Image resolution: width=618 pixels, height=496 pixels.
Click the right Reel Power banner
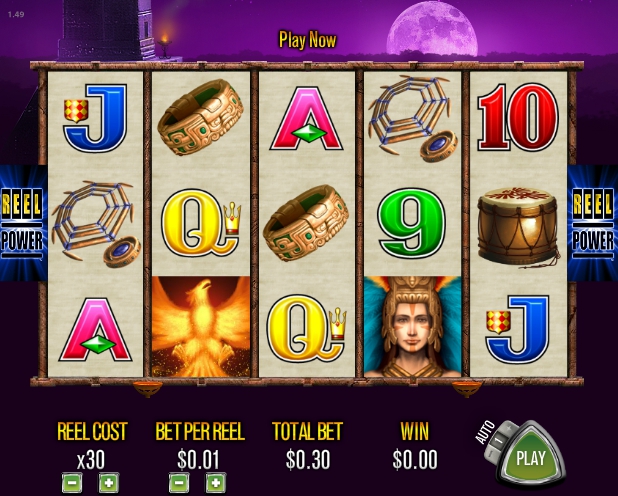pos(593,223)
